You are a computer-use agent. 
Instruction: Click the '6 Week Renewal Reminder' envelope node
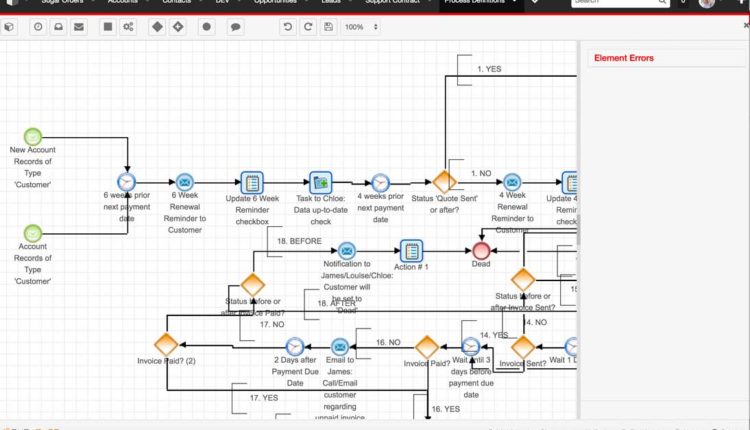(x=185, y=182)
